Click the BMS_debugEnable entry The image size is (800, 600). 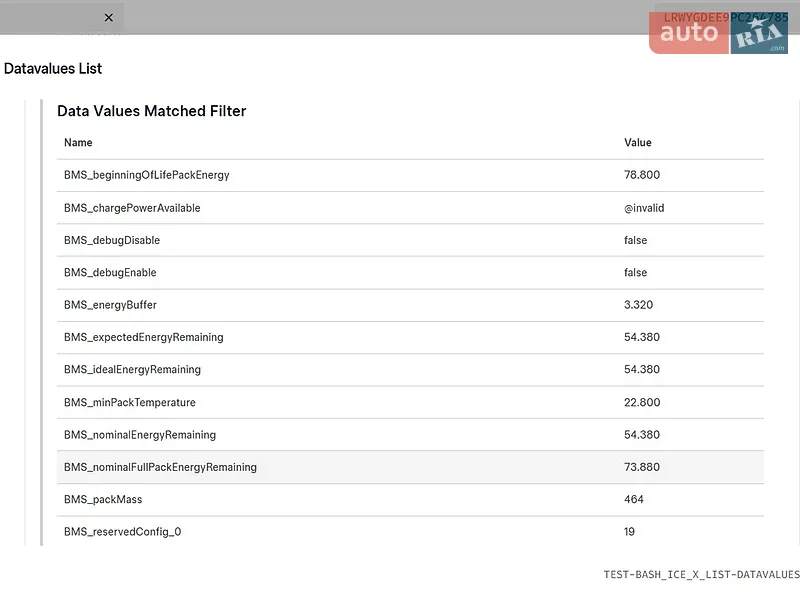click(x=410, y=272)
